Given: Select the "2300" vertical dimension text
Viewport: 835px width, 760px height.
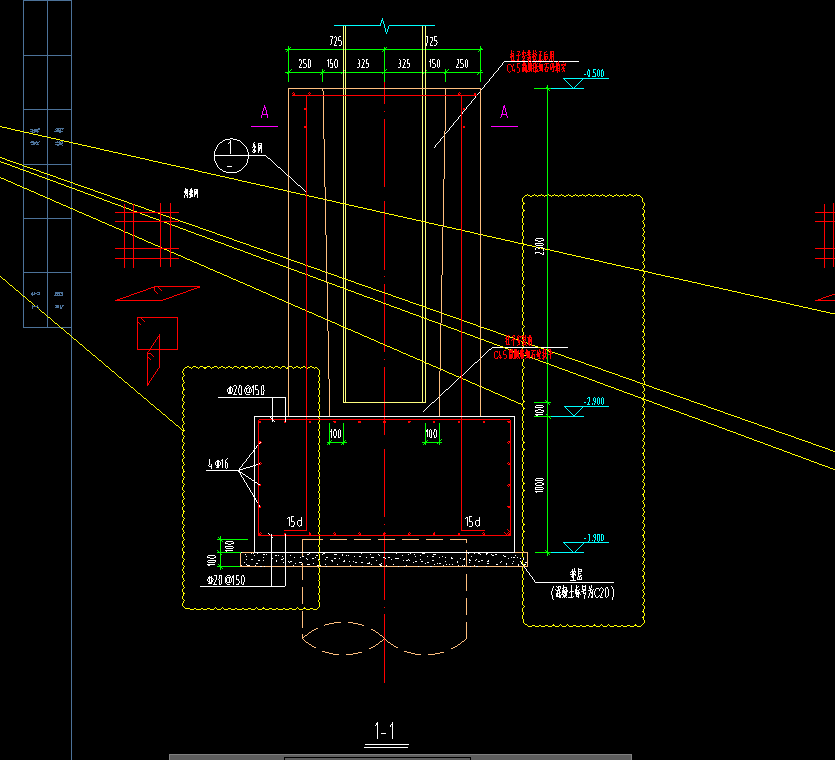Looking at the screenshot, I should (539, 246).
